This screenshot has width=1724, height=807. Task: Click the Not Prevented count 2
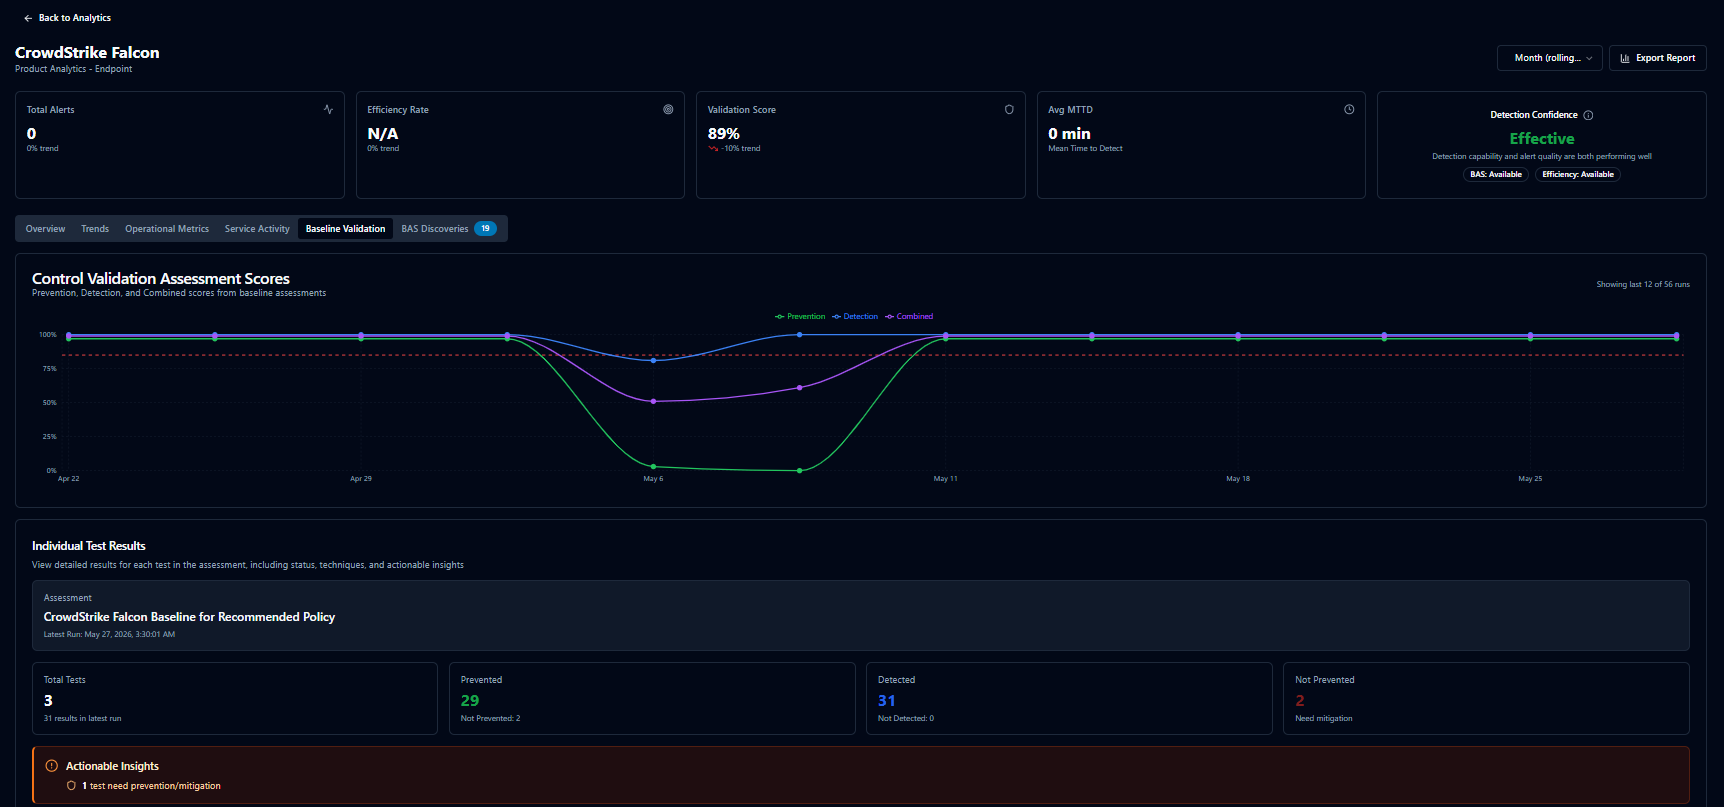tap(1300, 701)
